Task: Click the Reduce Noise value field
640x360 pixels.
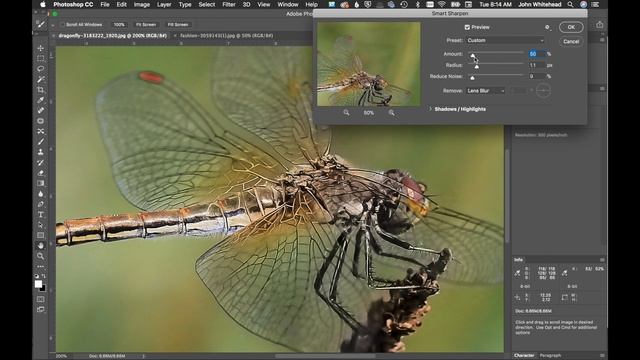Action: point(537,76)
